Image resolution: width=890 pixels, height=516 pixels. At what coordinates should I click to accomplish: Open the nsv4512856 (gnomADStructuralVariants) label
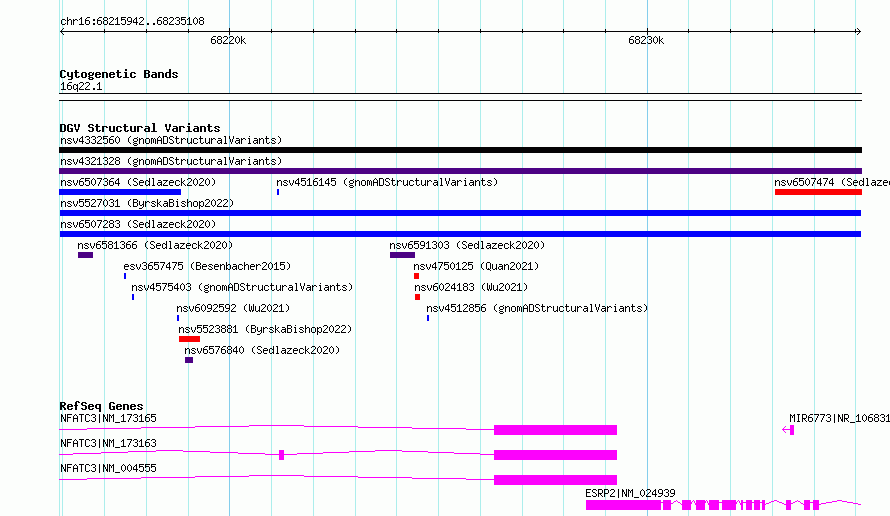[537, 308]
